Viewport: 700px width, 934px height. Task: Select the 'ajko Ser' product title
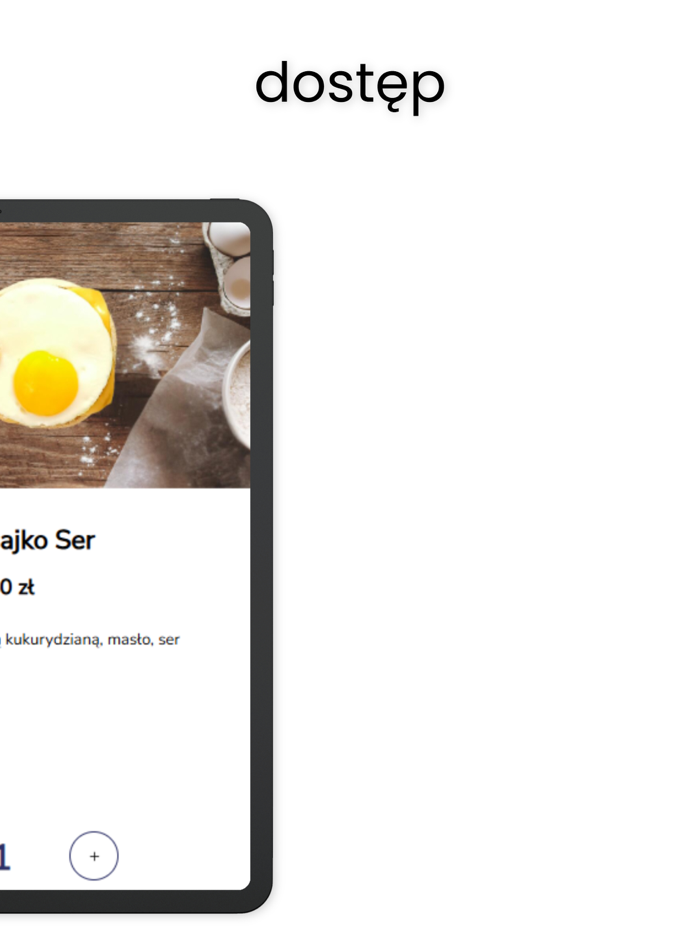pyautogui.click(x=47, y=540)
